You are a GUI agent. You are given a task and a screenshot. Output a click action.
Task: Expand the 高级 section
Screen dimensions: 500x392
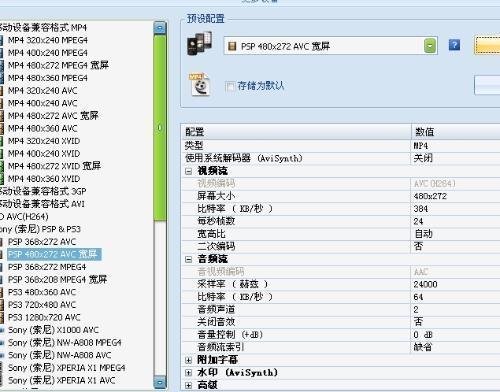(189, 386)
